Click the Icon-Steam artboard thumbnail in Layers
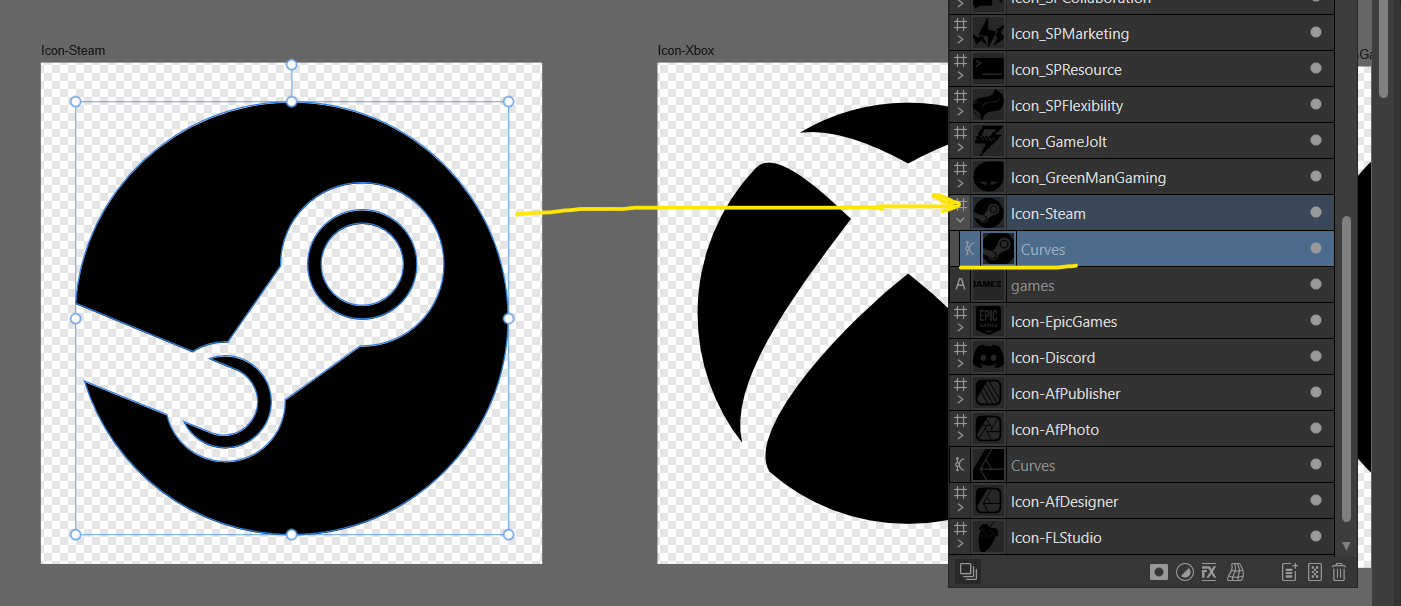 click(988, 213)
